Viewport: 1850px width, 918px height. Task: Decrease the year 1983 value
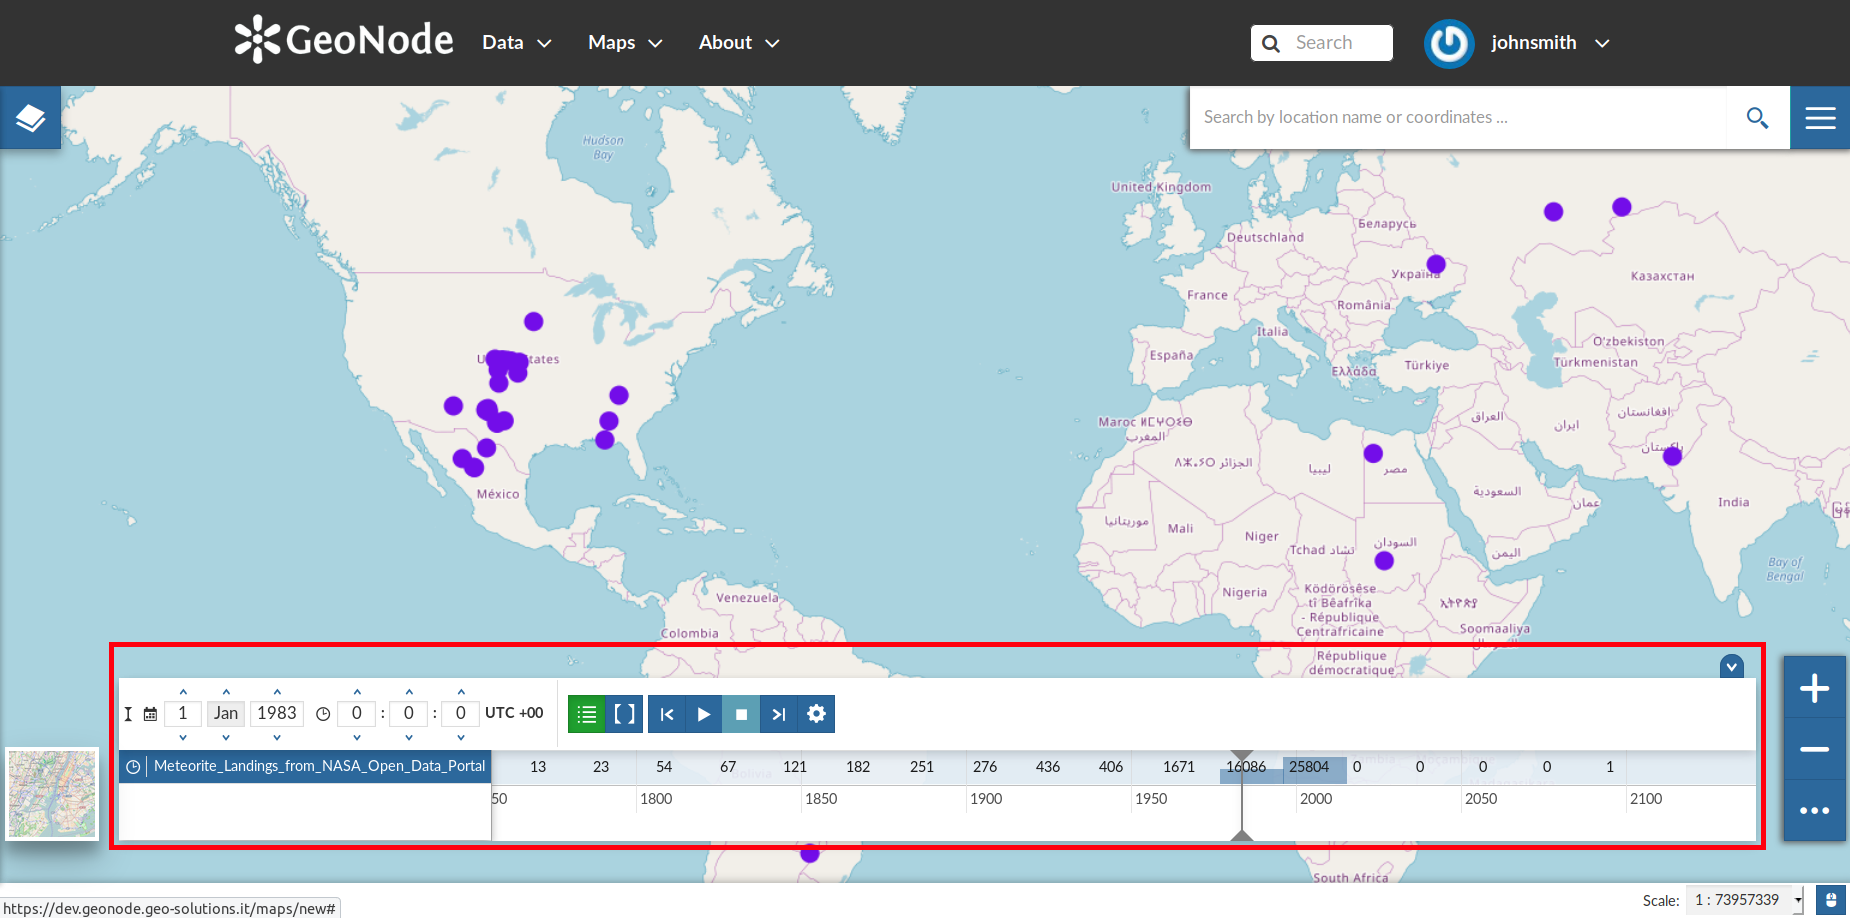(x=277, y=737)
